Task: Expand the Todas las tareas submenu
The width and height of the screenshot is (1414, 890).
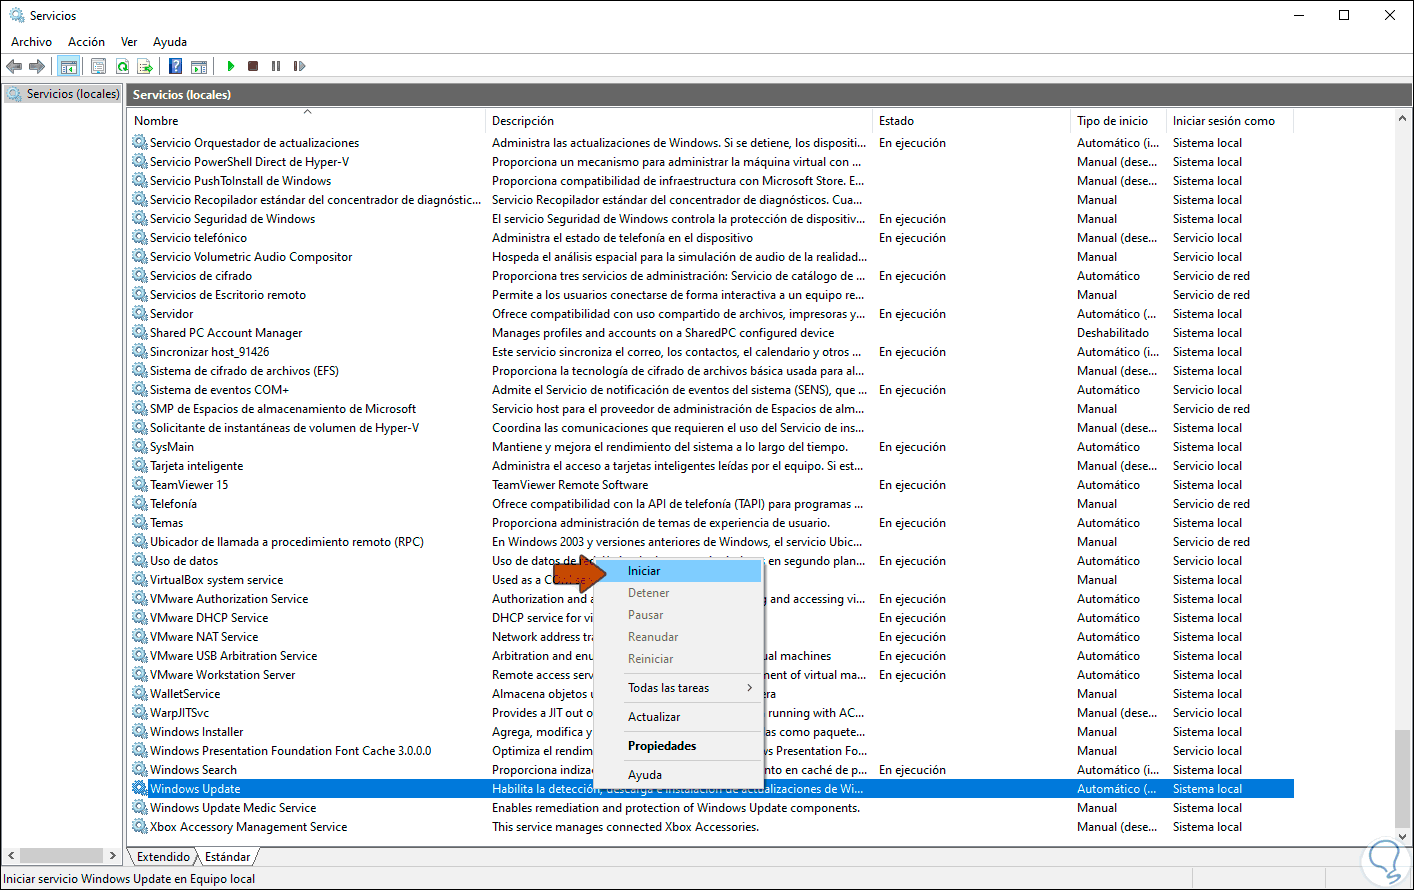Action: (x=679, y=688)
